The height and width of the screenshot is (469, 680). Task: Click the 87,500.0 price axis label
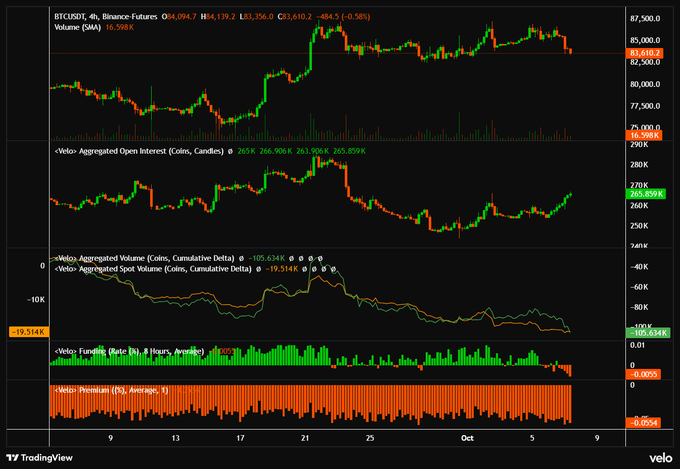pyautogui.click(x=645, y=19)
